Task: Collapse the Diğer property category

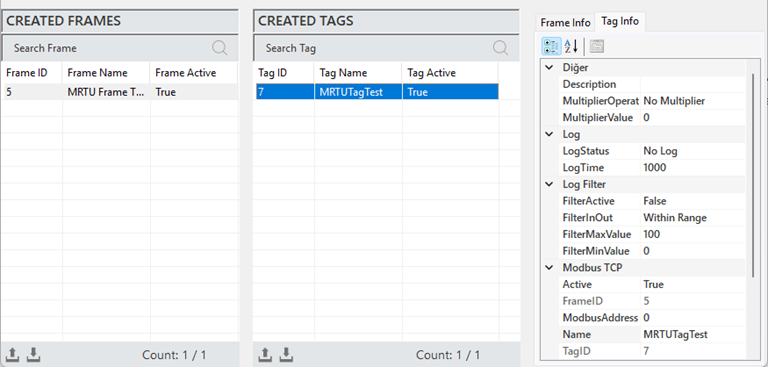Action: [x=550, y=68]
